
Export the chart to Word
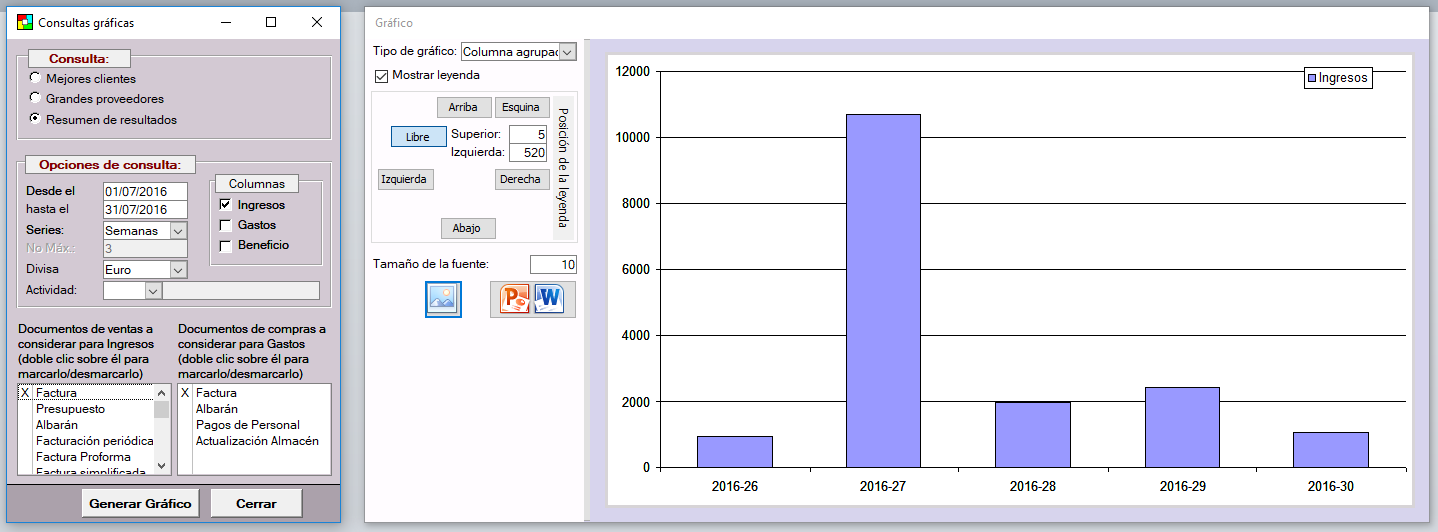point(551,299)
